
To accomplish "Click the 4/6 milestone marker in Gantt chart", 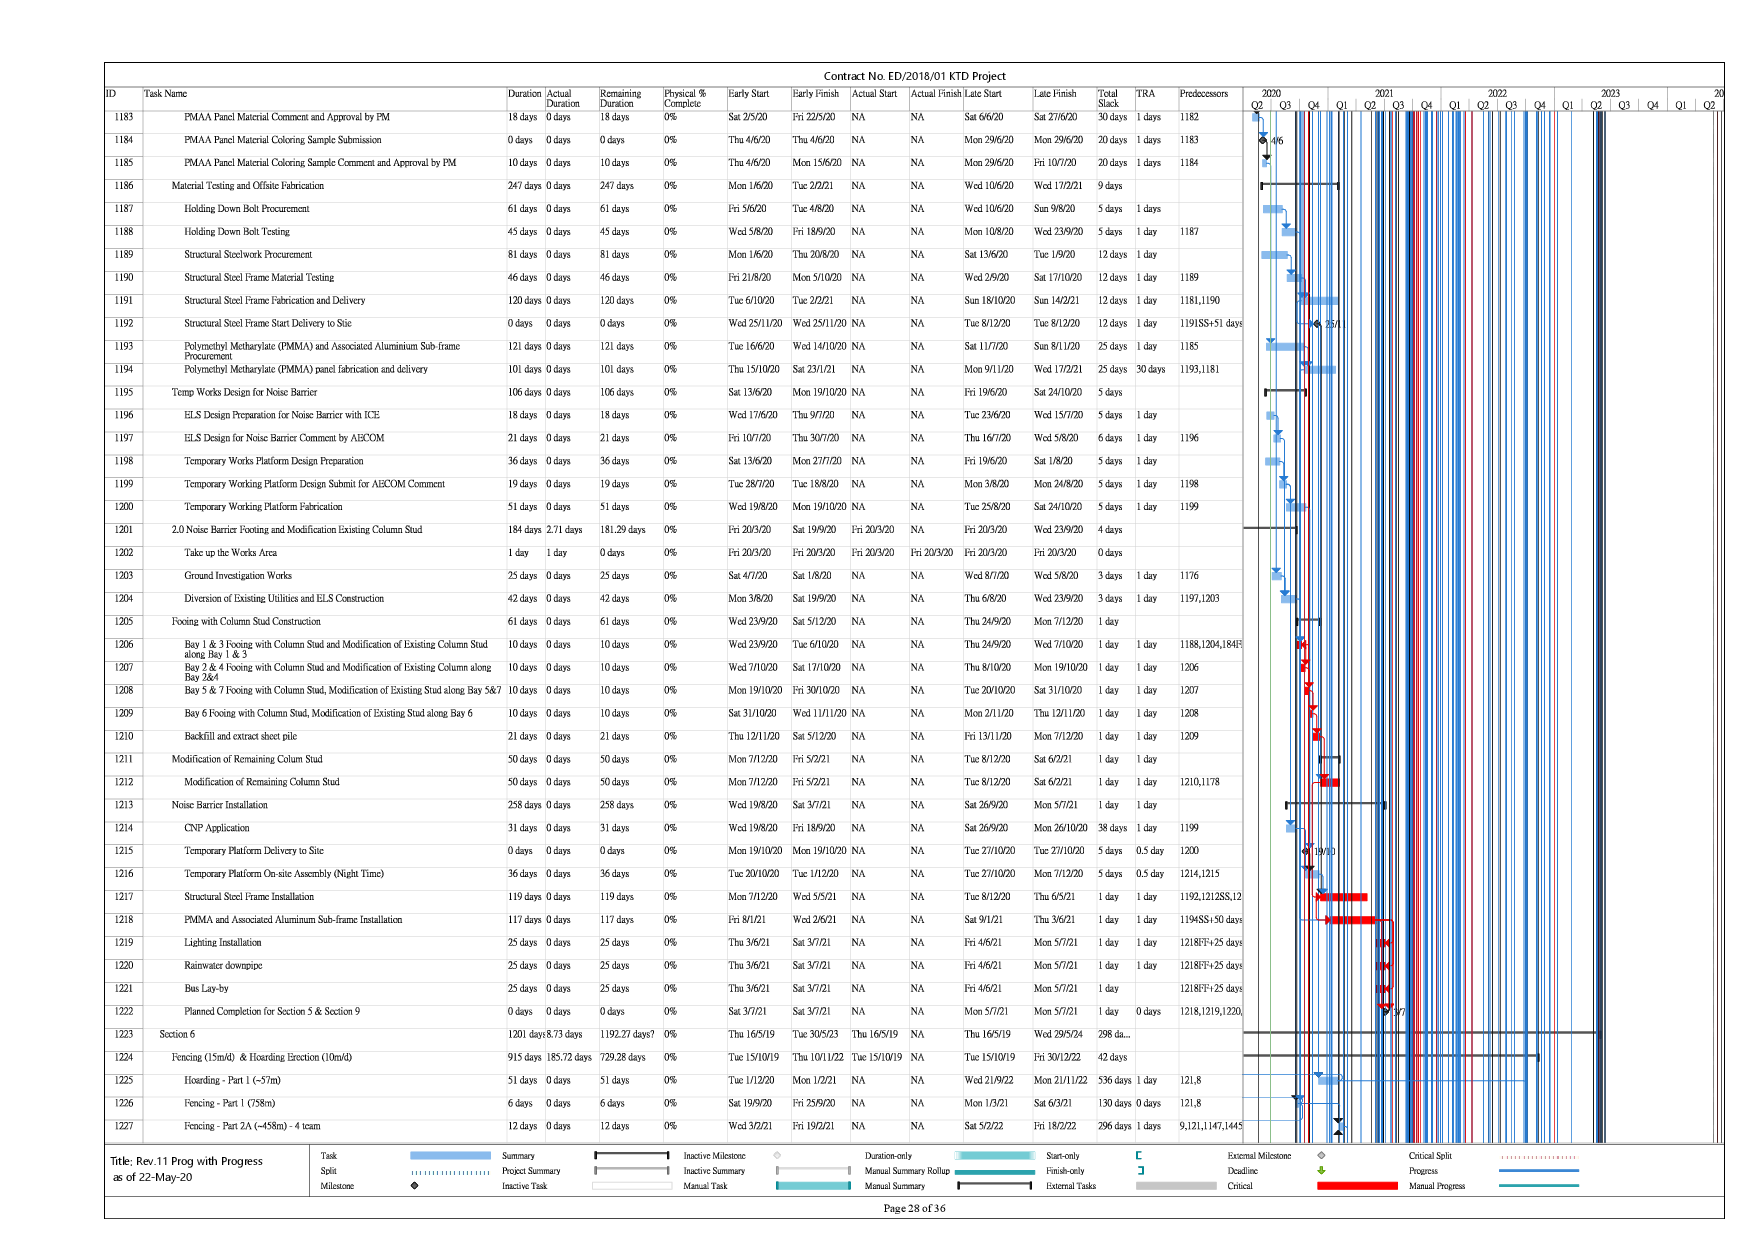I will pos(1263,141).
